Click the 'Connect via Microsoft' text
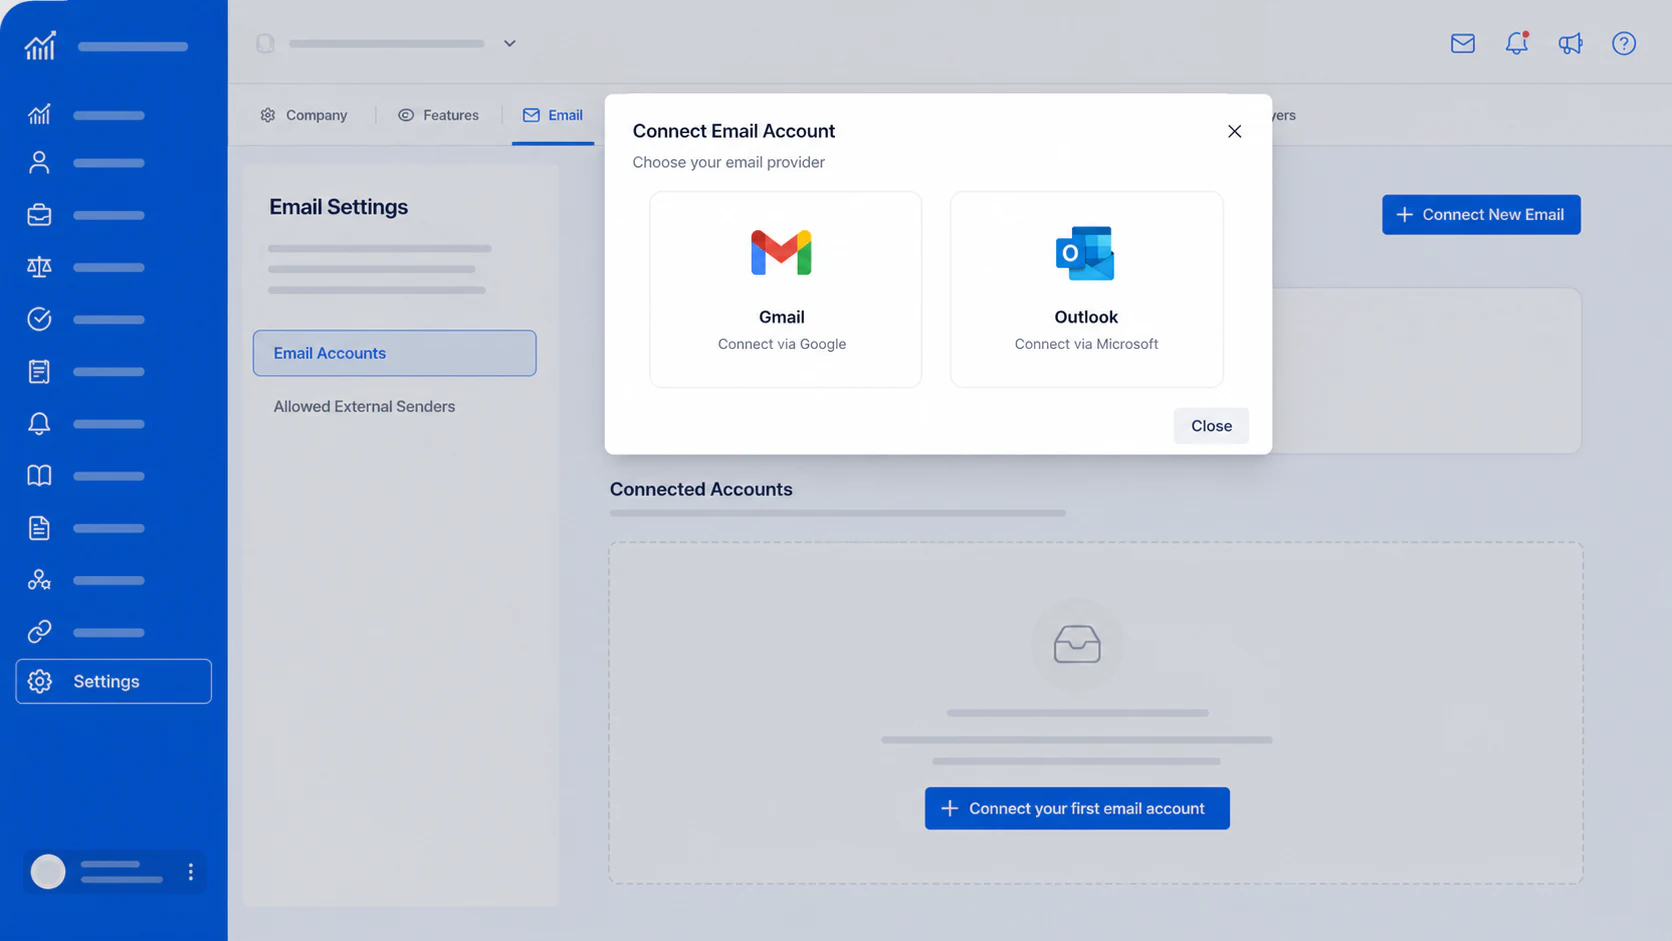This screenshot has width=1672, height=941. (1086, 344)
